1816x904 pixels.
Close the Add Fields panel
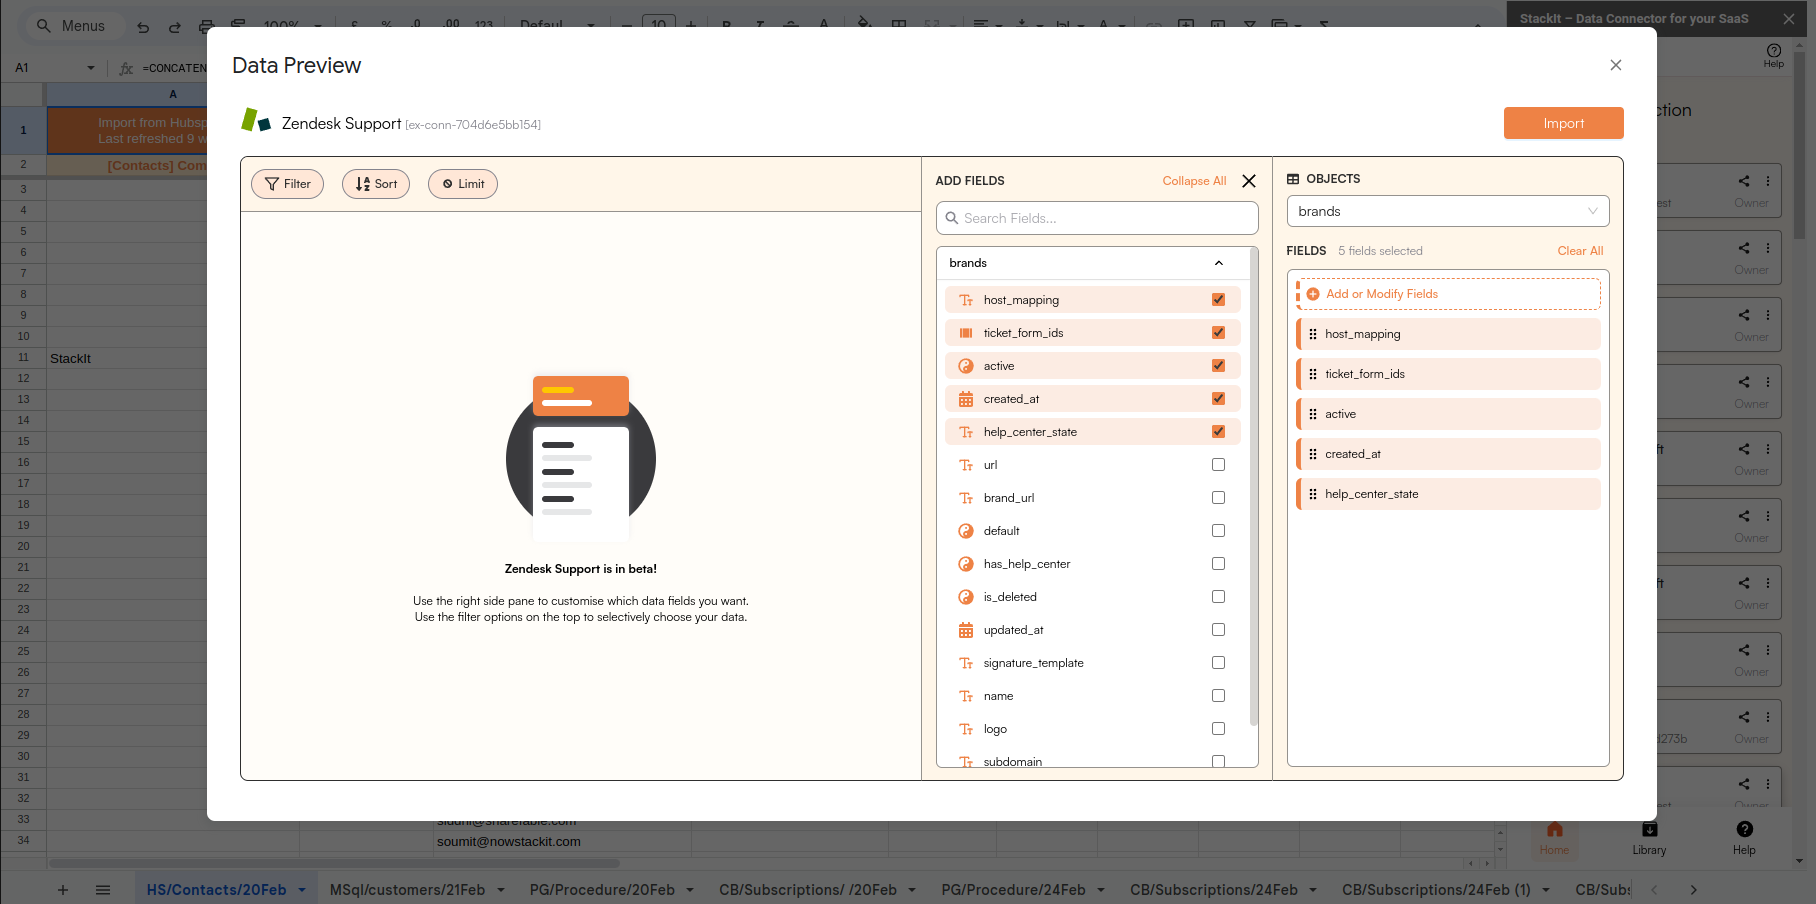tap(1249, 181)
